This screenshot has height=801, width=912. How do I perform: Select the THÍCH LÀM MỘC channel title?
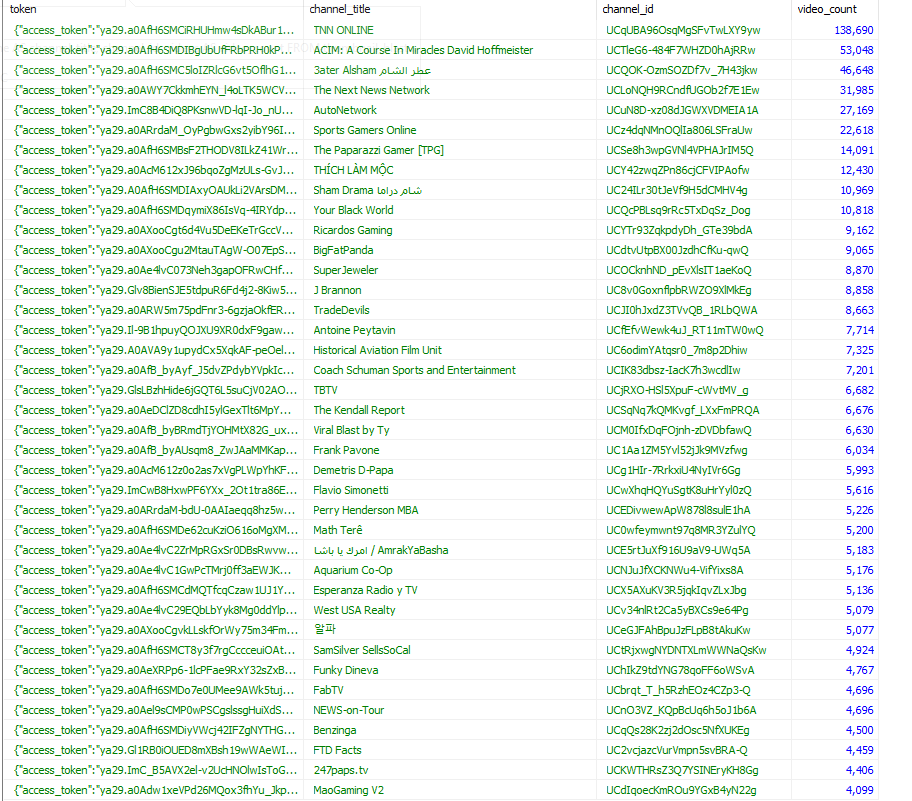pos(353,170)
